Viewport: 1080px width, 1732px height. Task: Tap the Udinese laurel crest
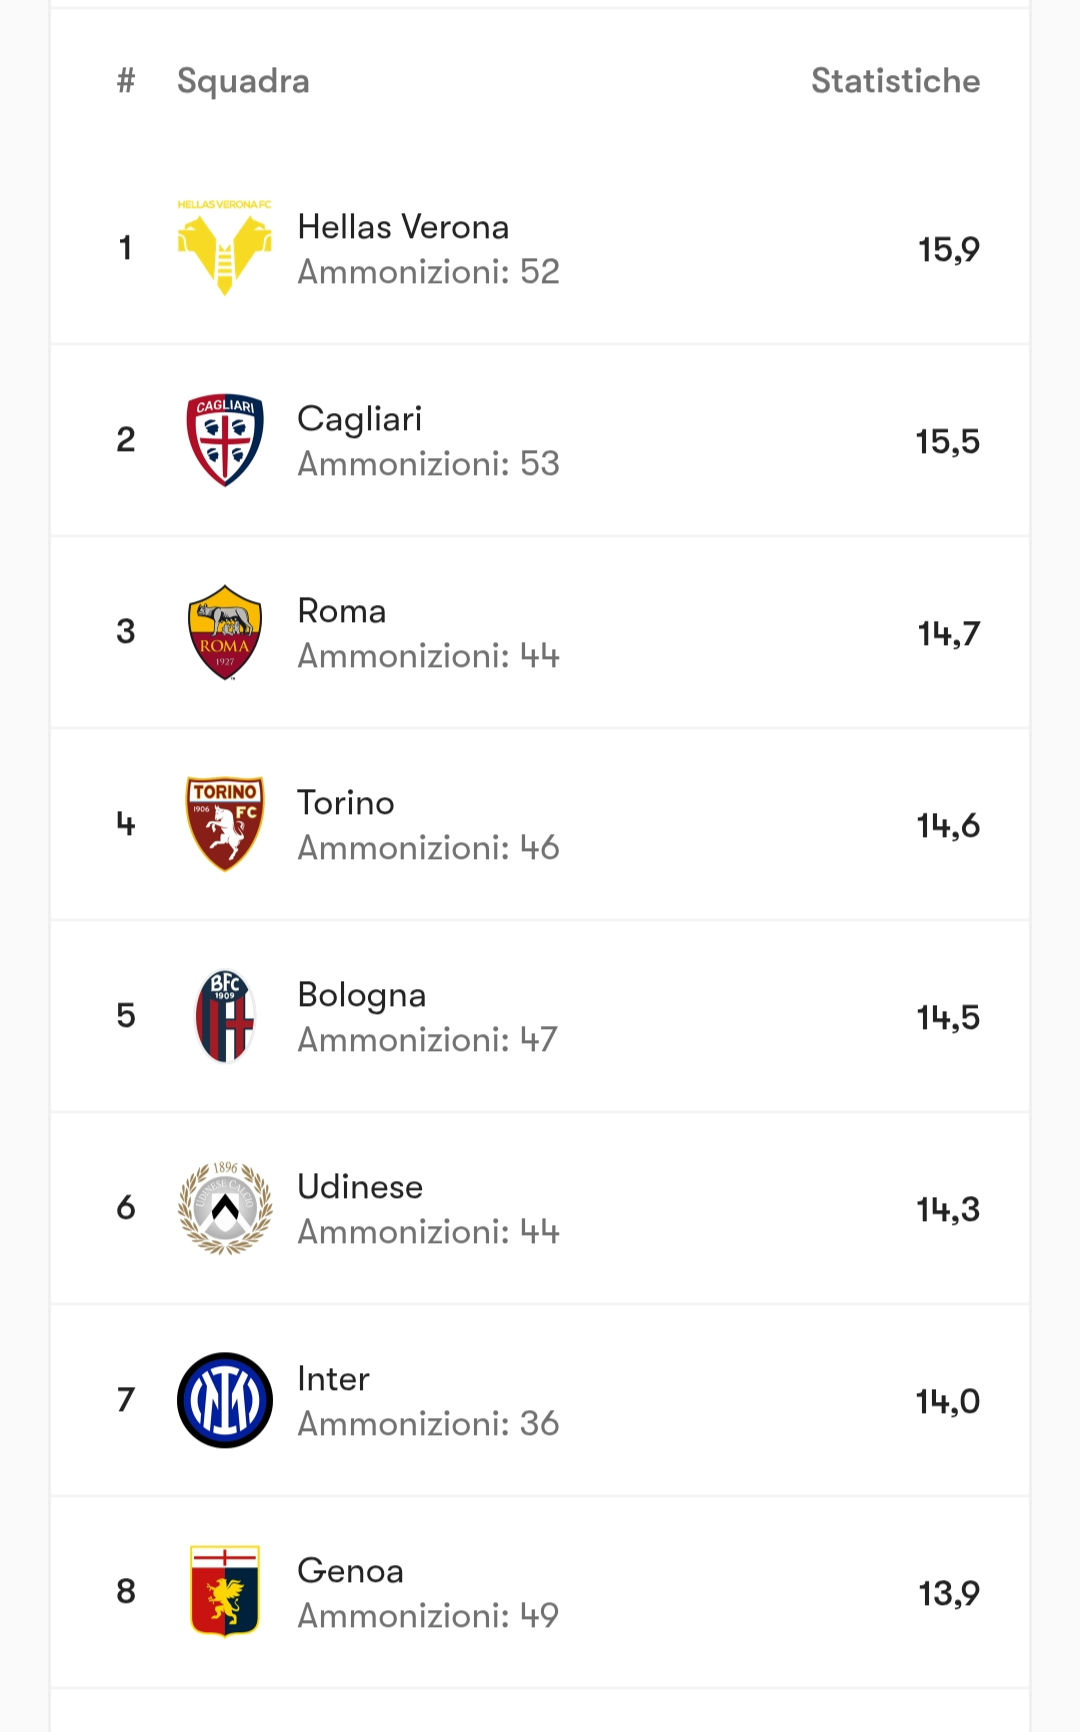point(225,1208)
